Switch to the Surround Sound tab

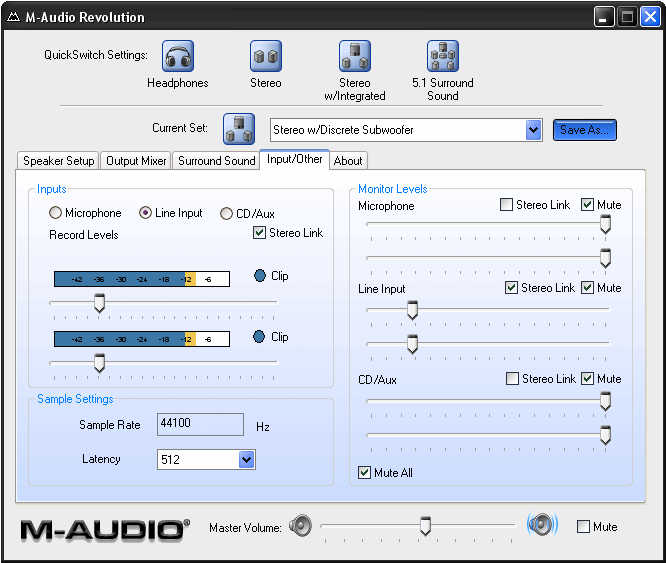click(216, 161)
